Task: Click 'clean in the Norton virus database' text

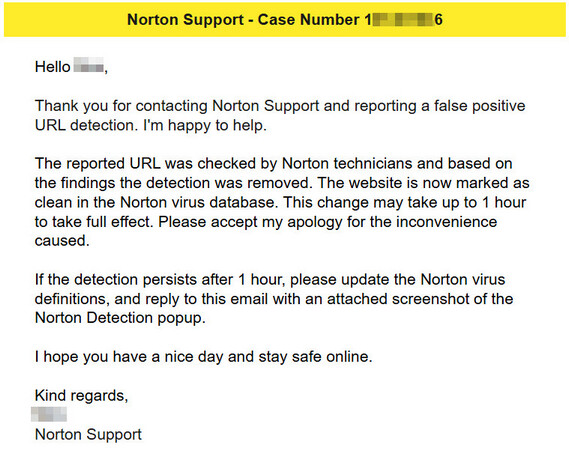Action: coord(155,202)
